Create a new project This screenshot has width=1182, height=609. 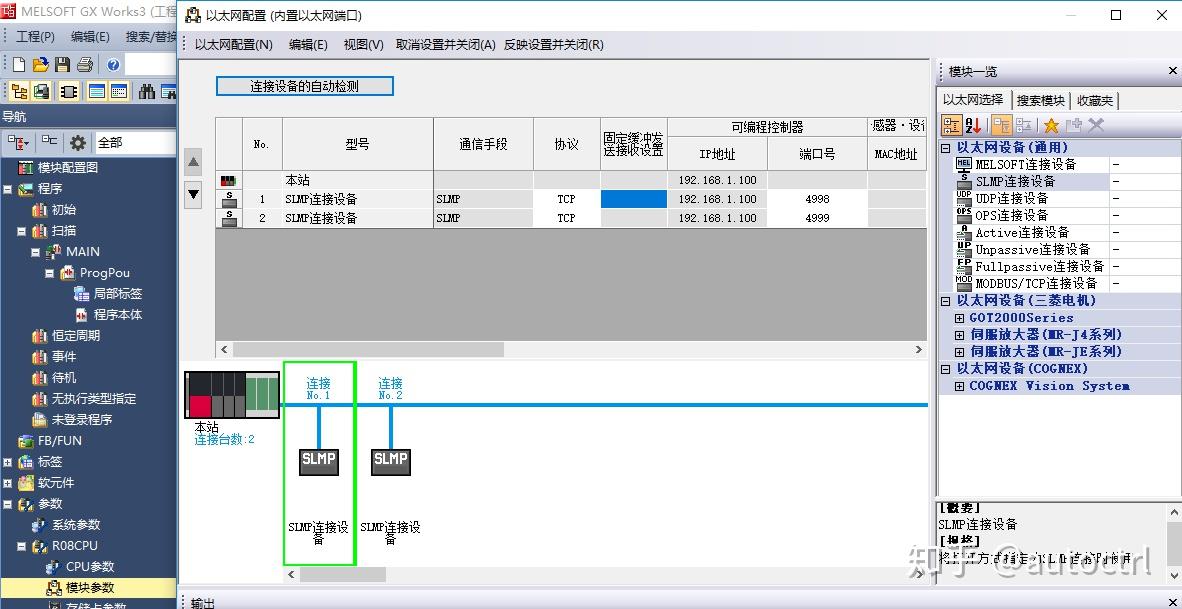click(x=18, y=64)
